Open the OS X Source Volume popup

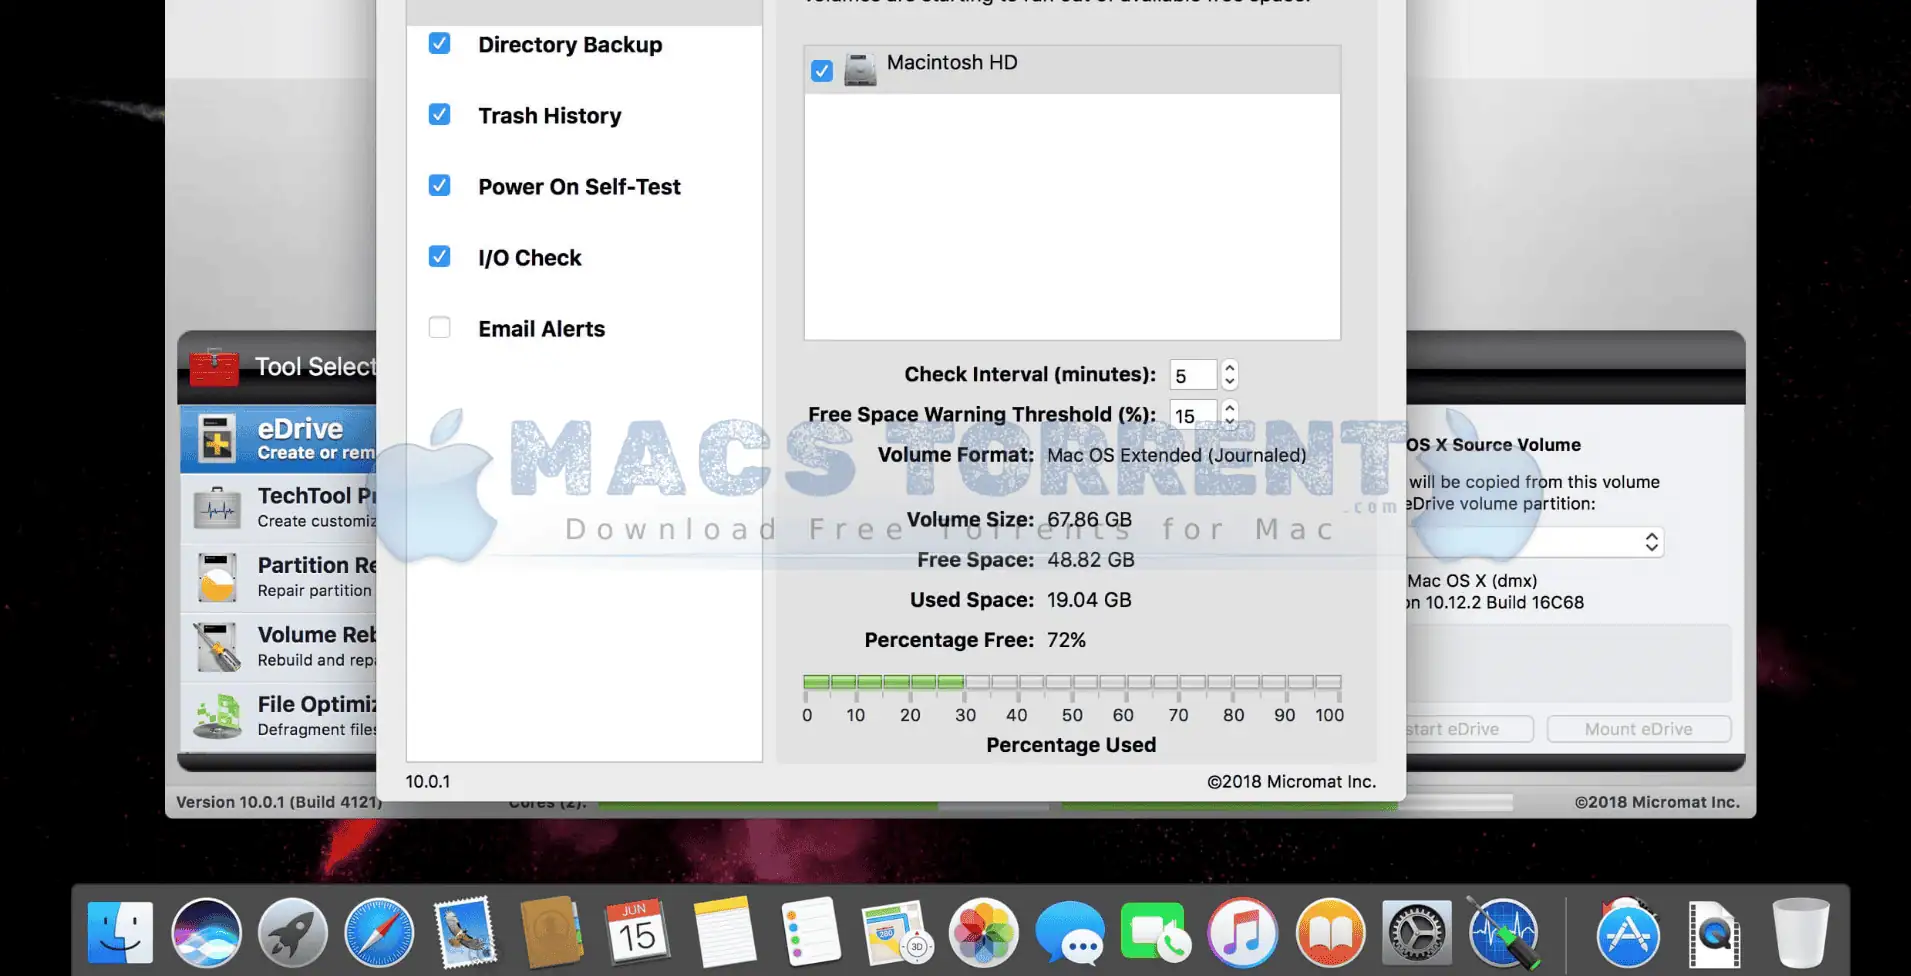pyautogui.click(x=1535, y=542)
